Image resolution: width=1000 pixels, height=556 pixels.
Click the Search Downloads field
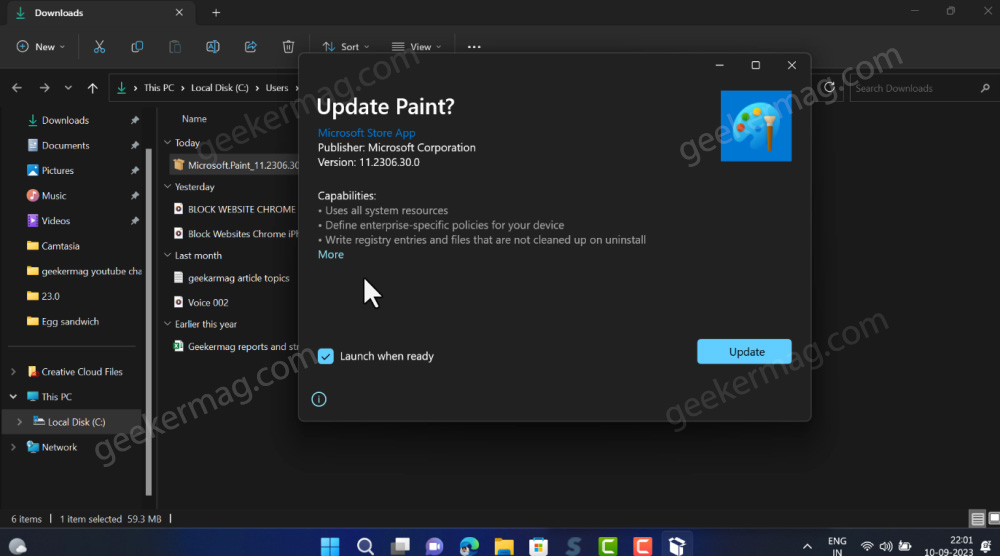click(x=922, y=88)
